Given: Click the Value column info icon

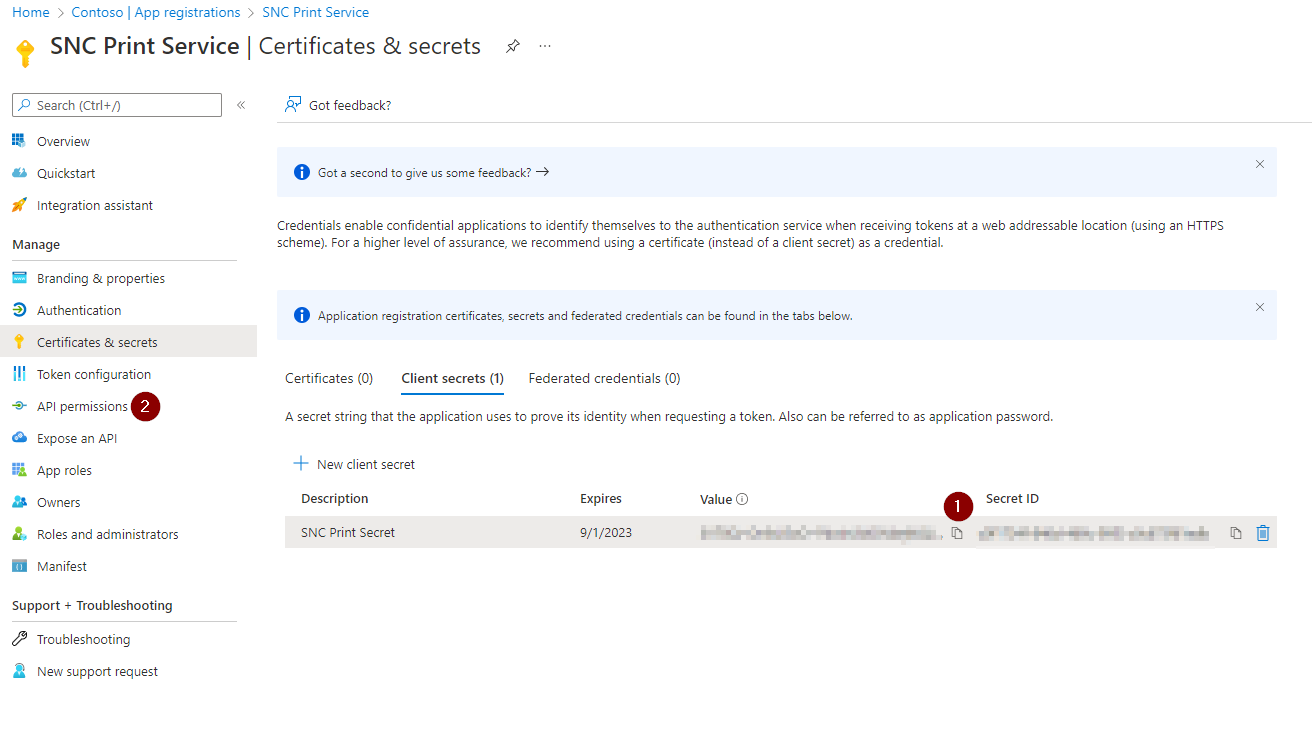Looking at the screenshot, I should coord(743,499).
